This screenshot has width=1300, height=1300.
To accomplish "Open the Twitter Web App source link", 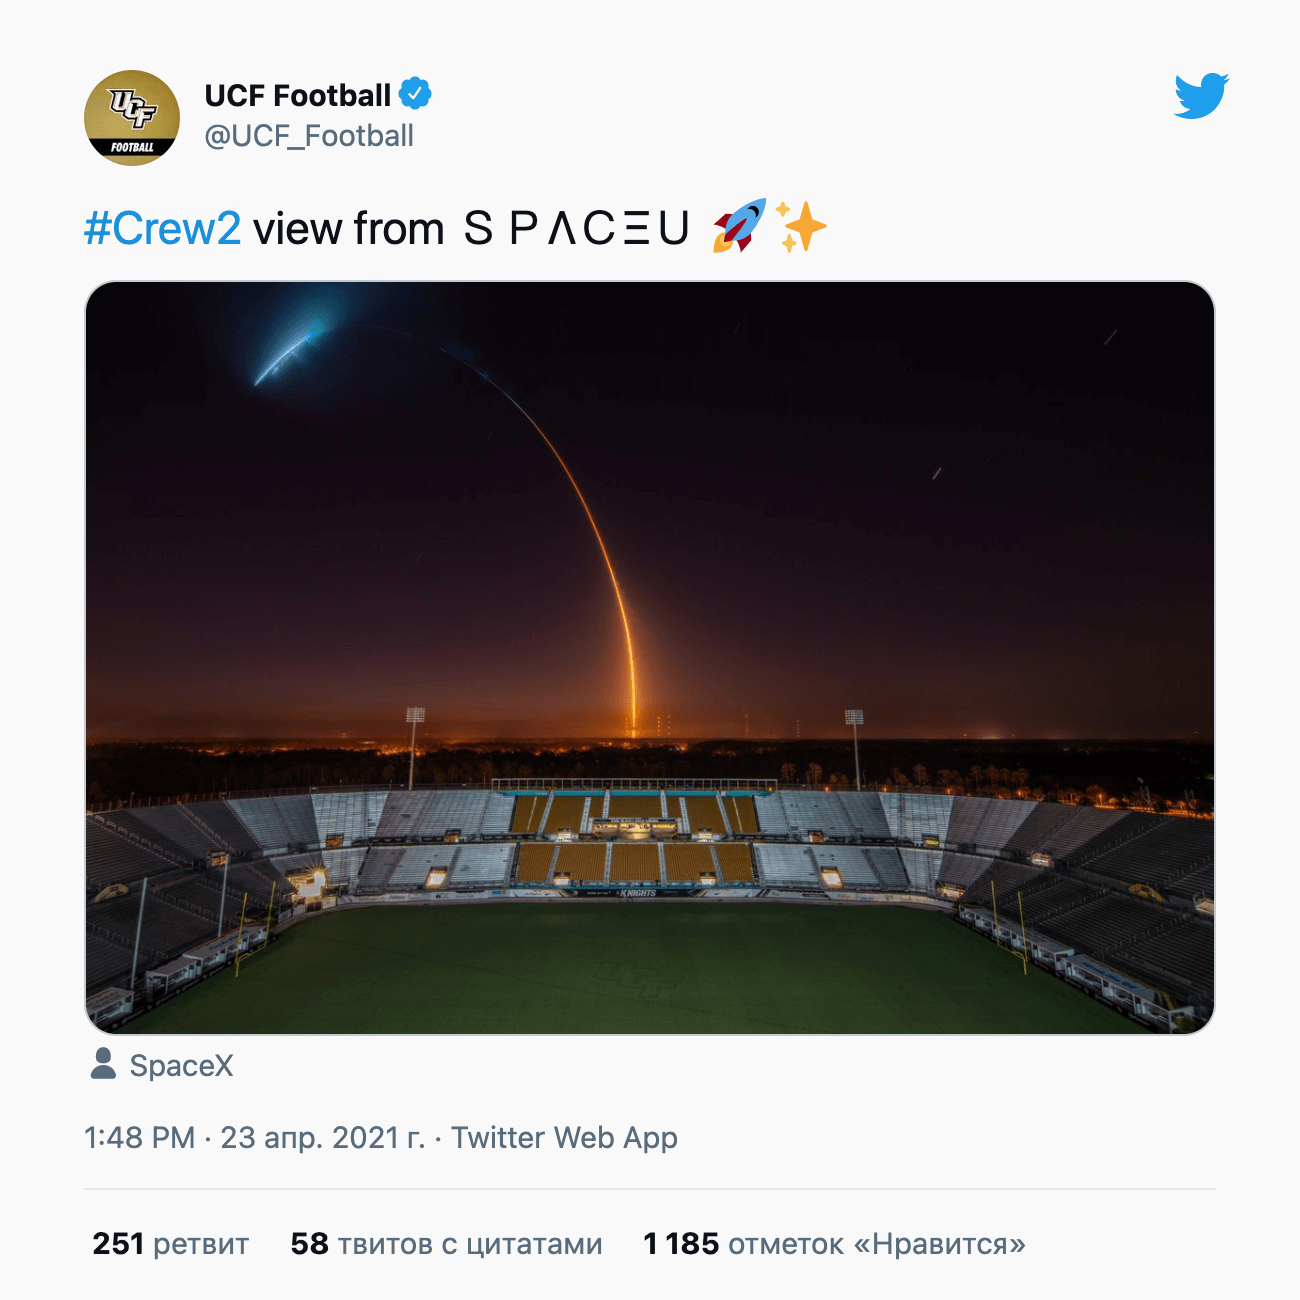I will coord(564,1138).
